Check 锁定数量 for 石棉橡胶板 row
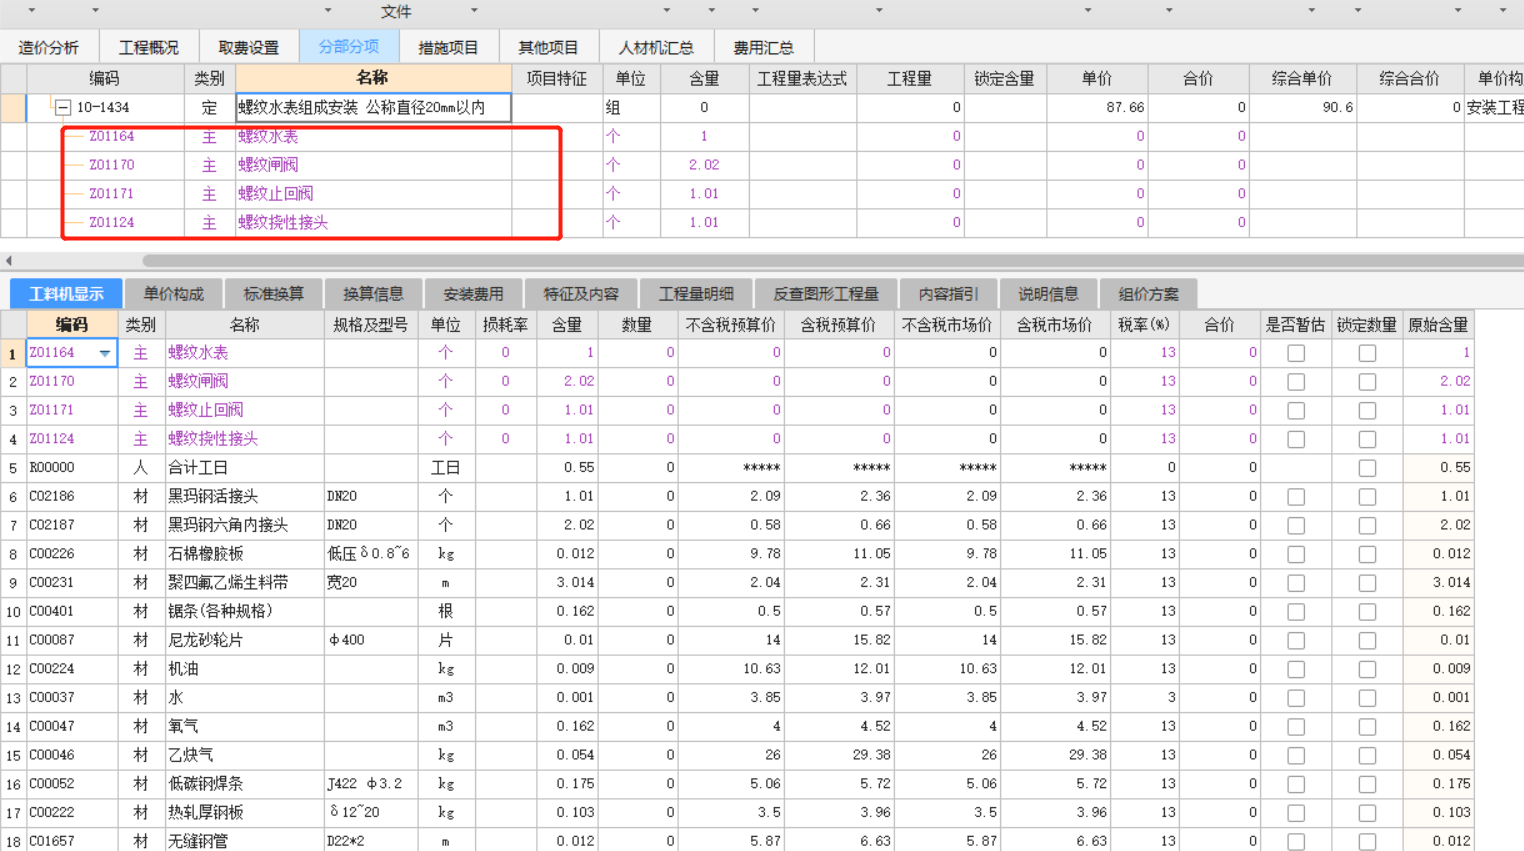 (x=1367, y=554)
